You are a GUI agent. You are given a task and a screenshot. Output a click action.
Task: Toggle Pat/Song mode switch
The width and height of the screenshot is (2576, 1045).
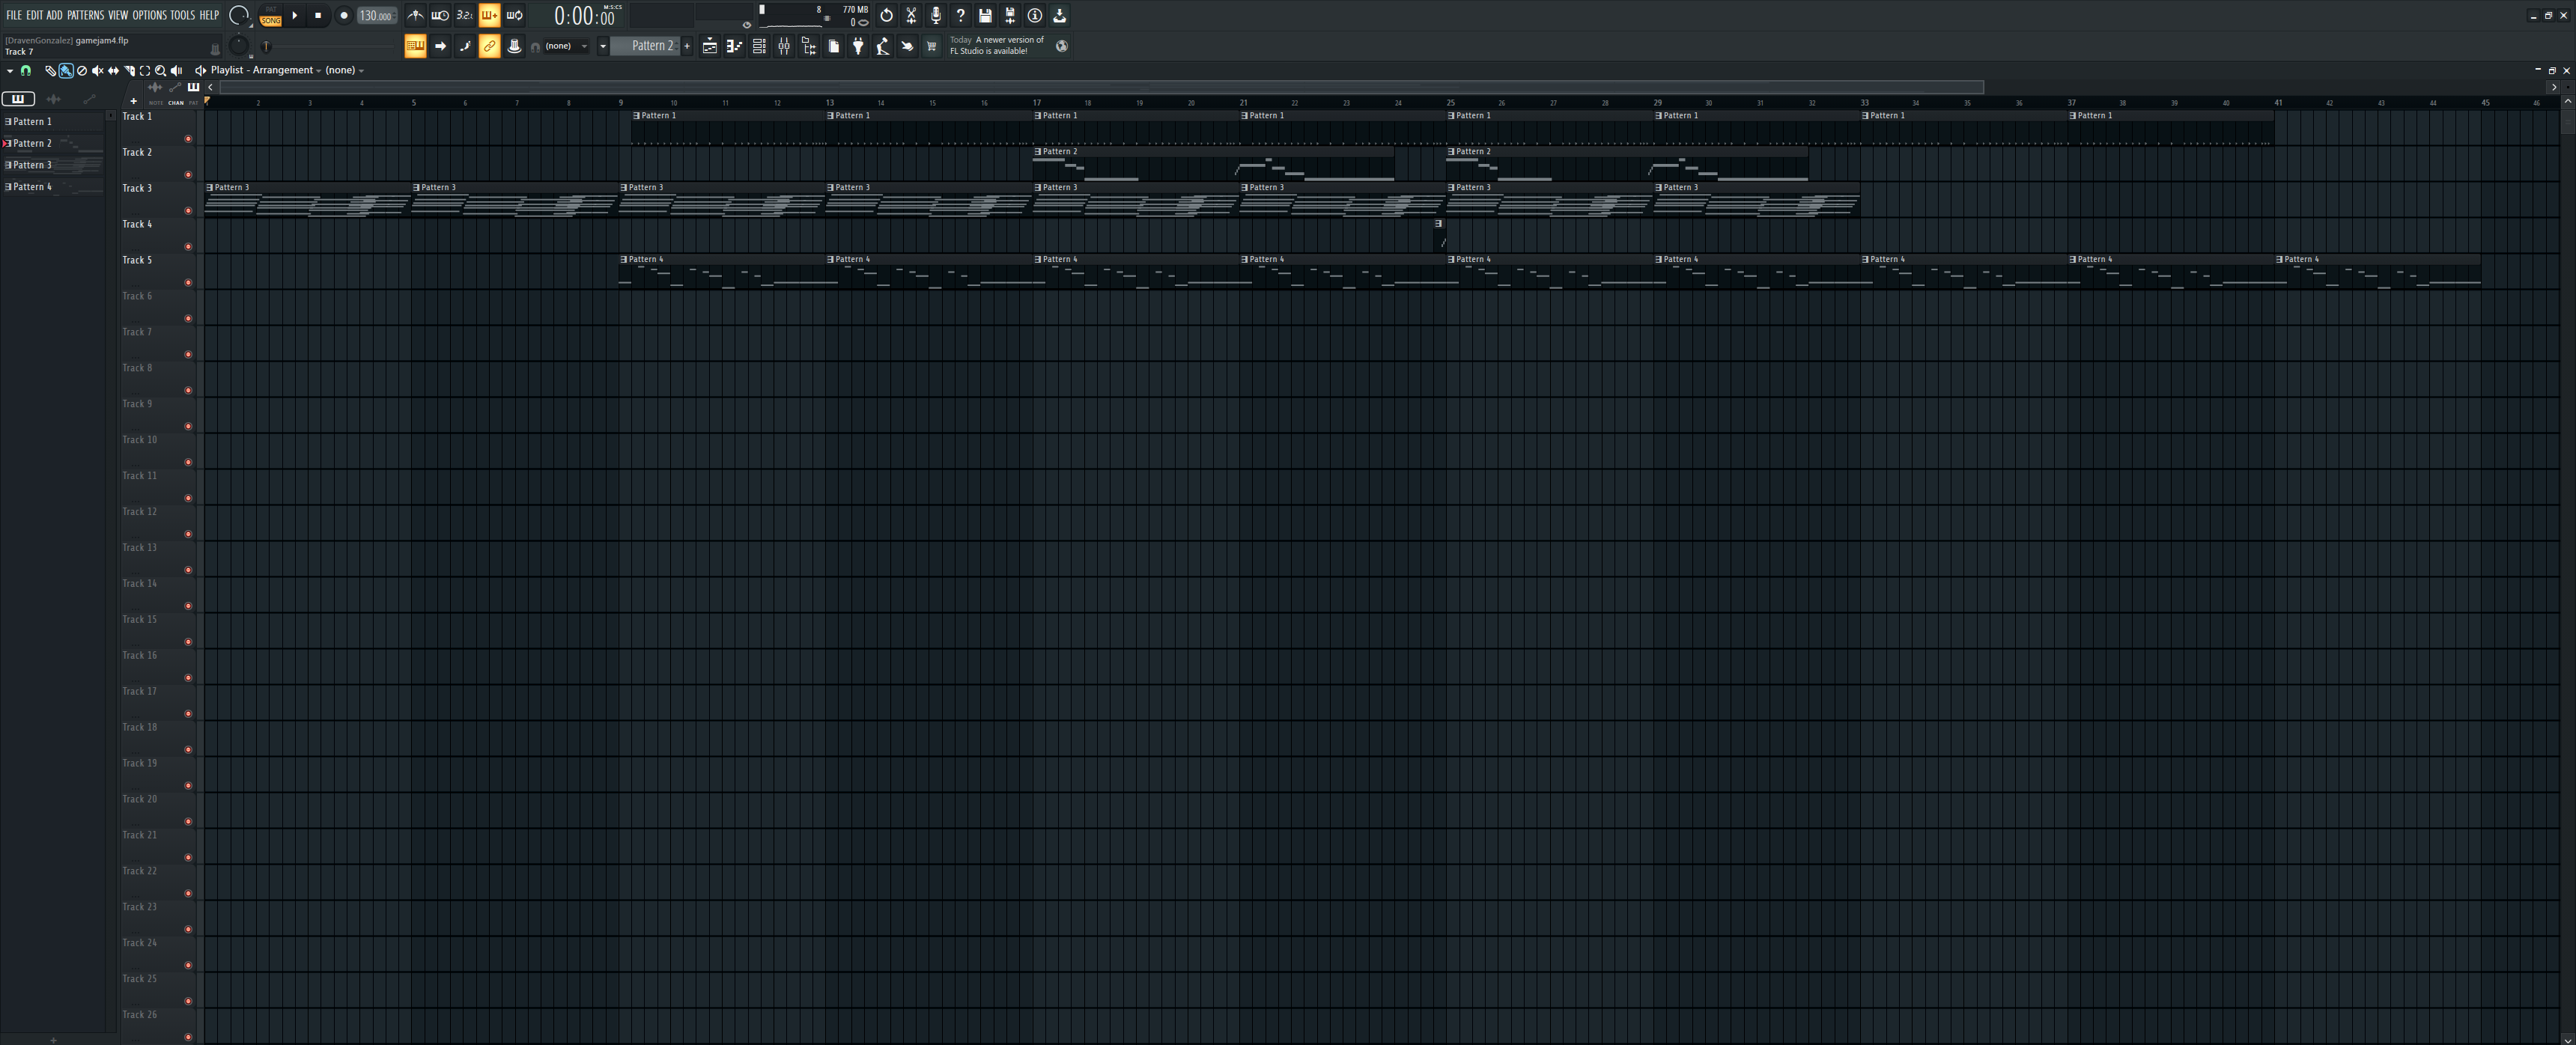tap(270, 15)
